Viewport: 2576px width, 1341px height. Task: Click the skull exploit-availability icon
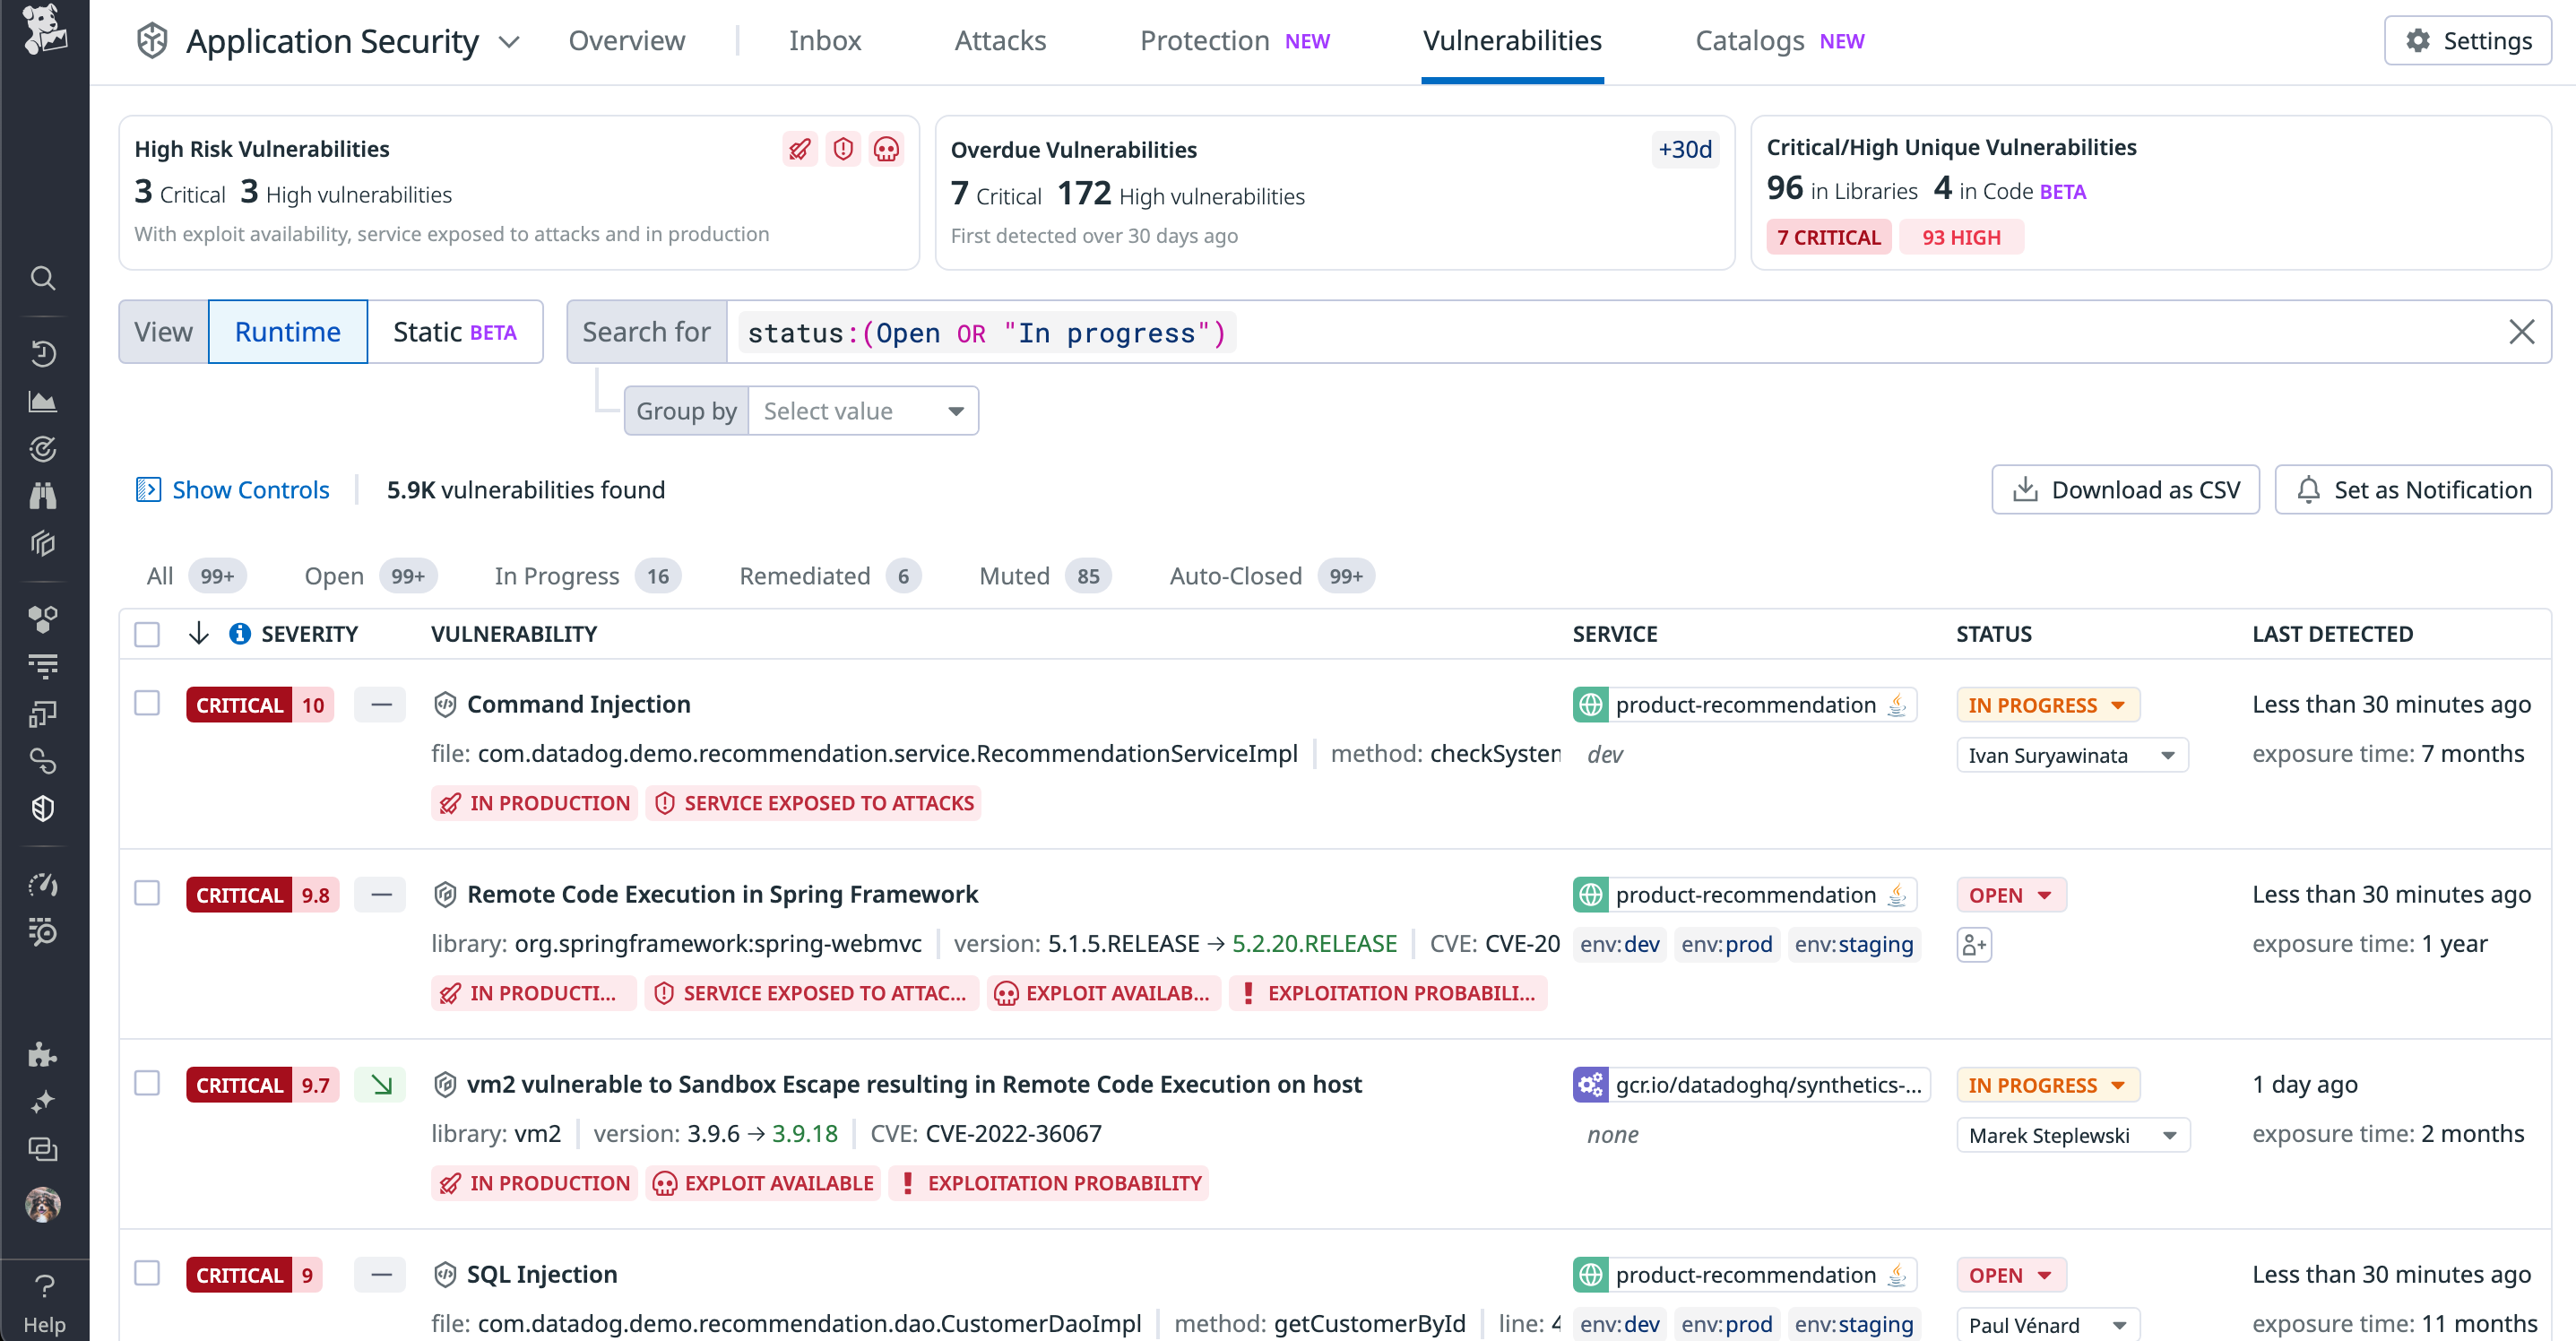[x=887, y=148]
